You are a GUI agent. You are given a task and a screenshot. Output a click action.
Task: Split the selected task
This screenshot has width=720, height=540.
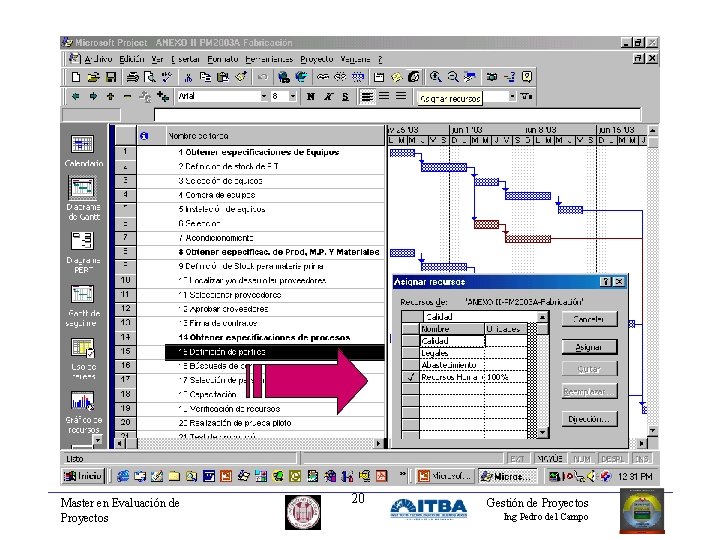point(358,77)
